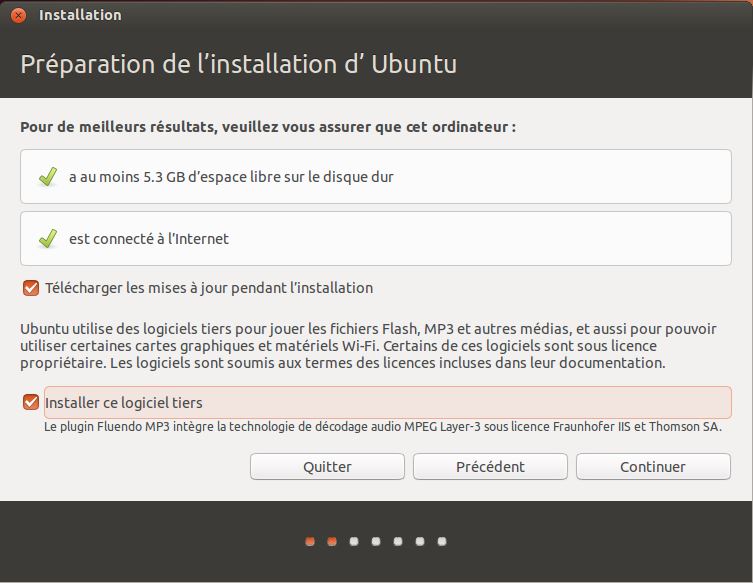
Task: Click the '5.3 GB d'espace libre' requirement text
Action: (231, 177)
